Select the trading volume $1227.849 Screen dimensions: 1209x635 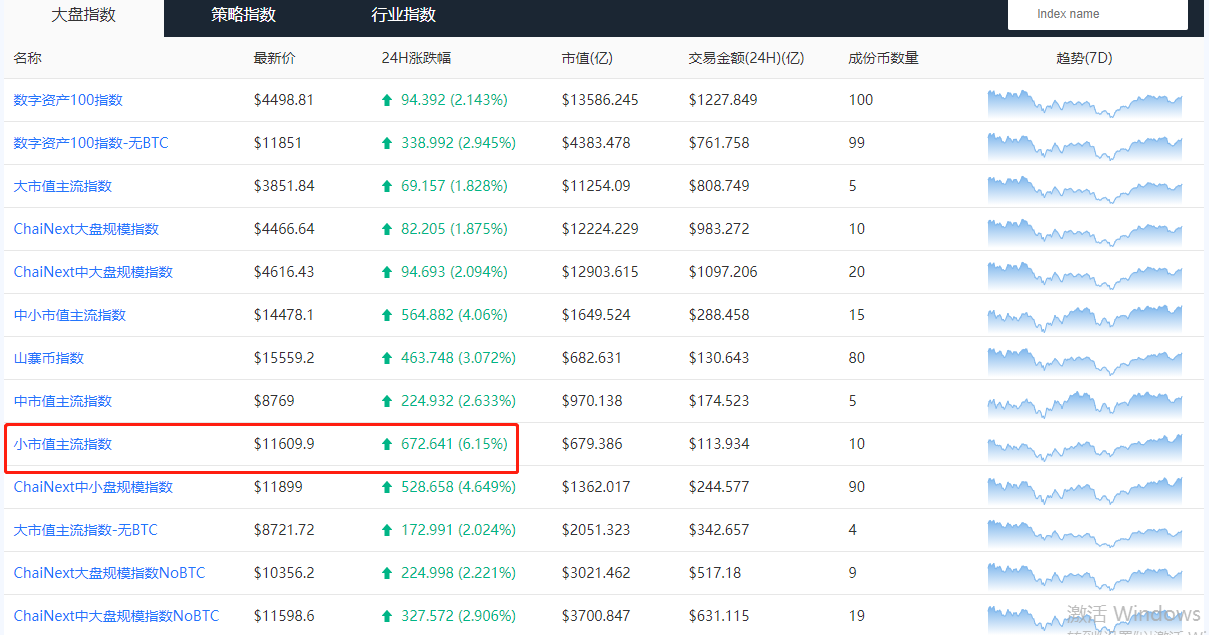(x=723, y=100)
